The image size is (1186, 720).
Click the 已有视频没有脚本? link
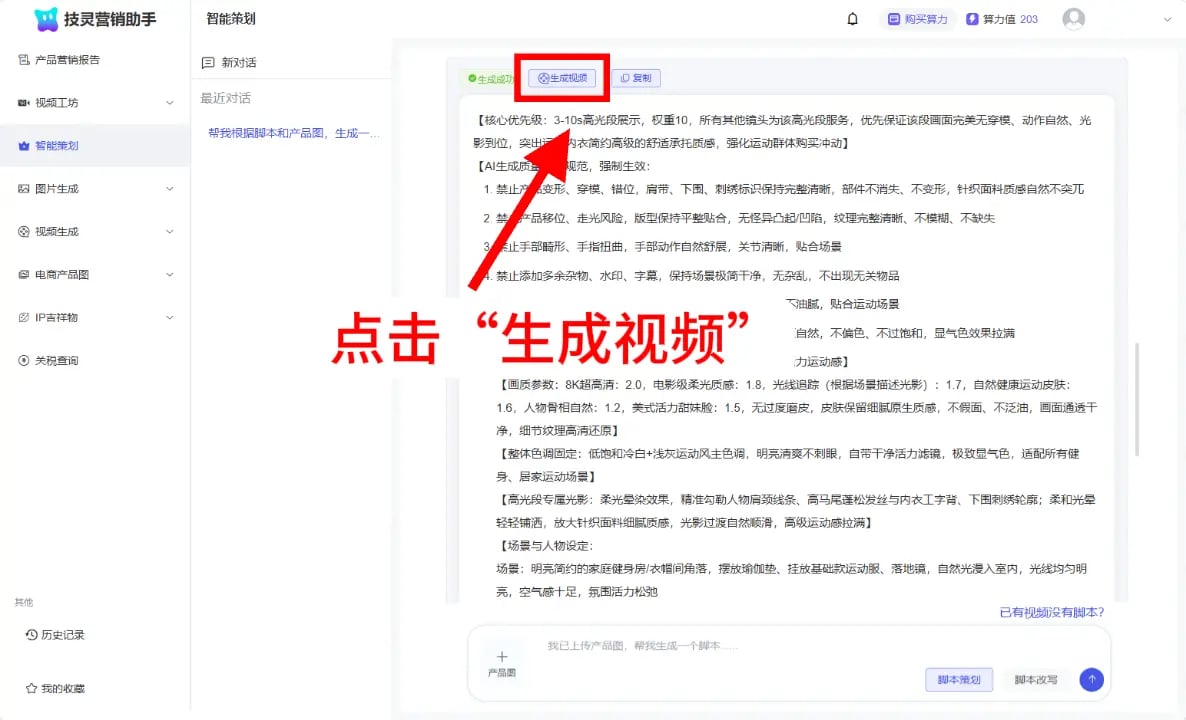1052,613
